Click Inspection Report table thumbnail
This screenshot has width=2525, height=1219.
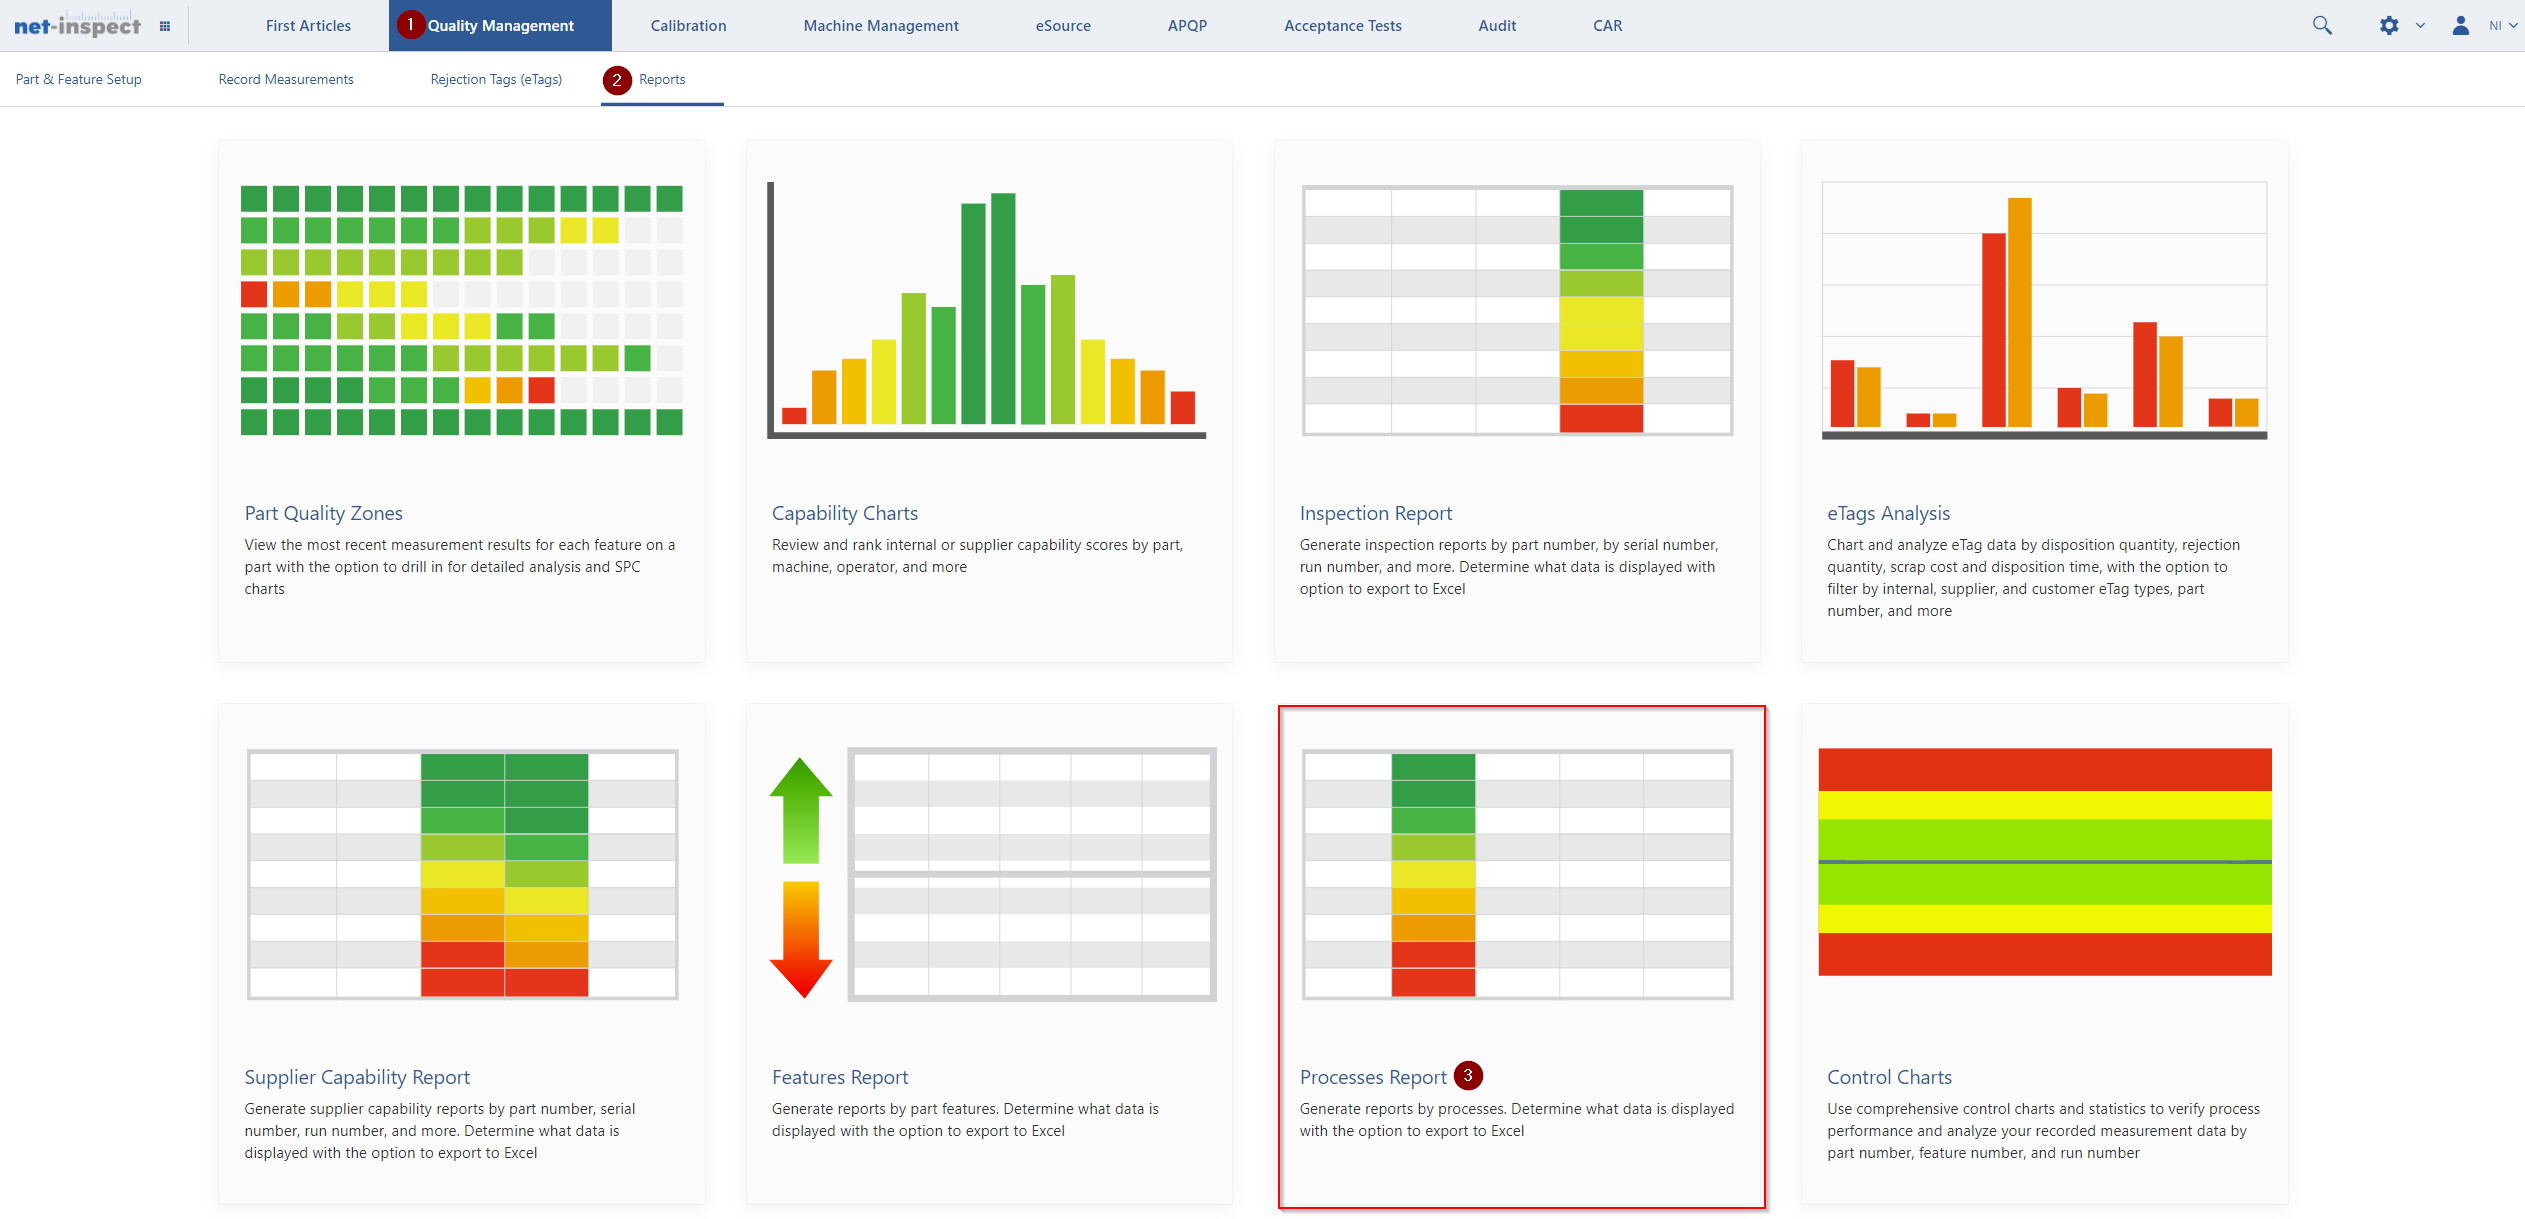coord(1517,310)
